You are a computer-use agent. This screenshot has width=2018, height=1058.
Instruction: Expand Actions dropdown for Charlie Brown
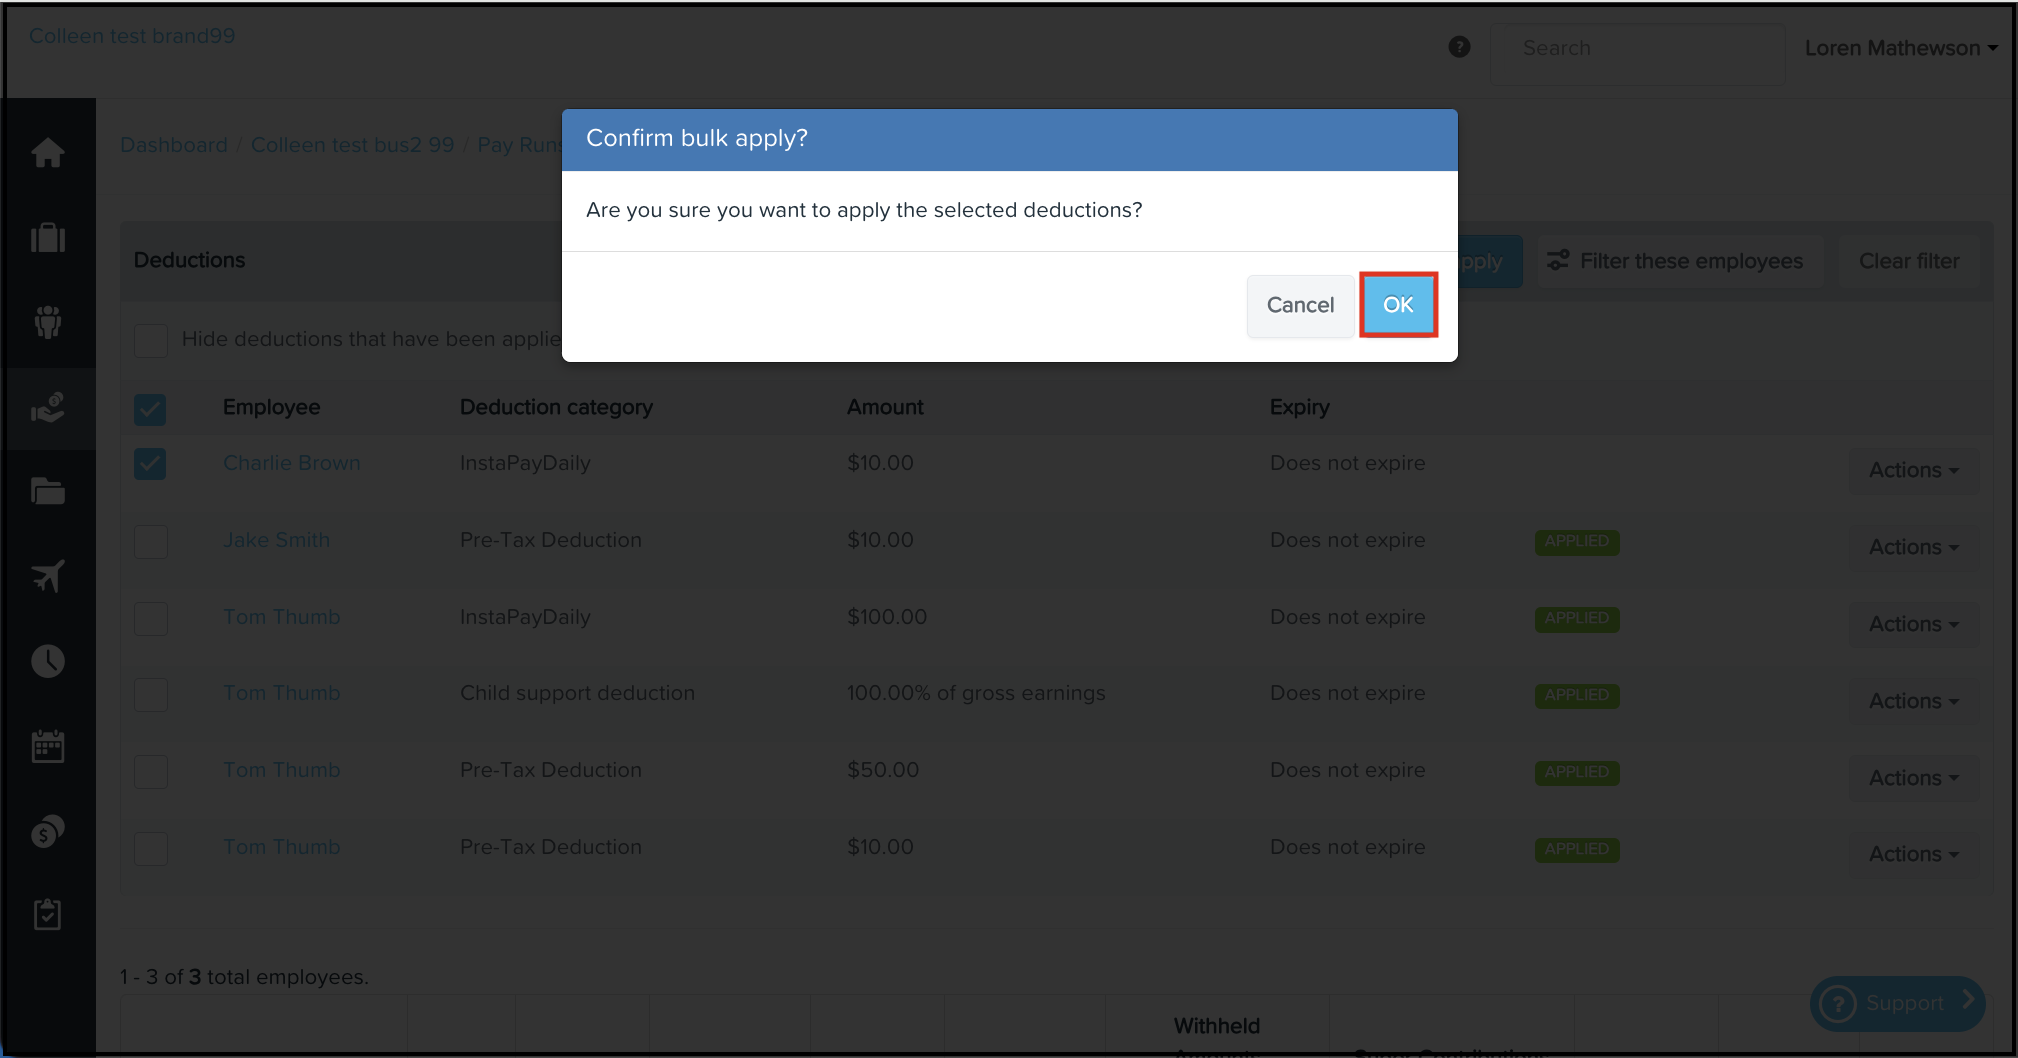1913,470
